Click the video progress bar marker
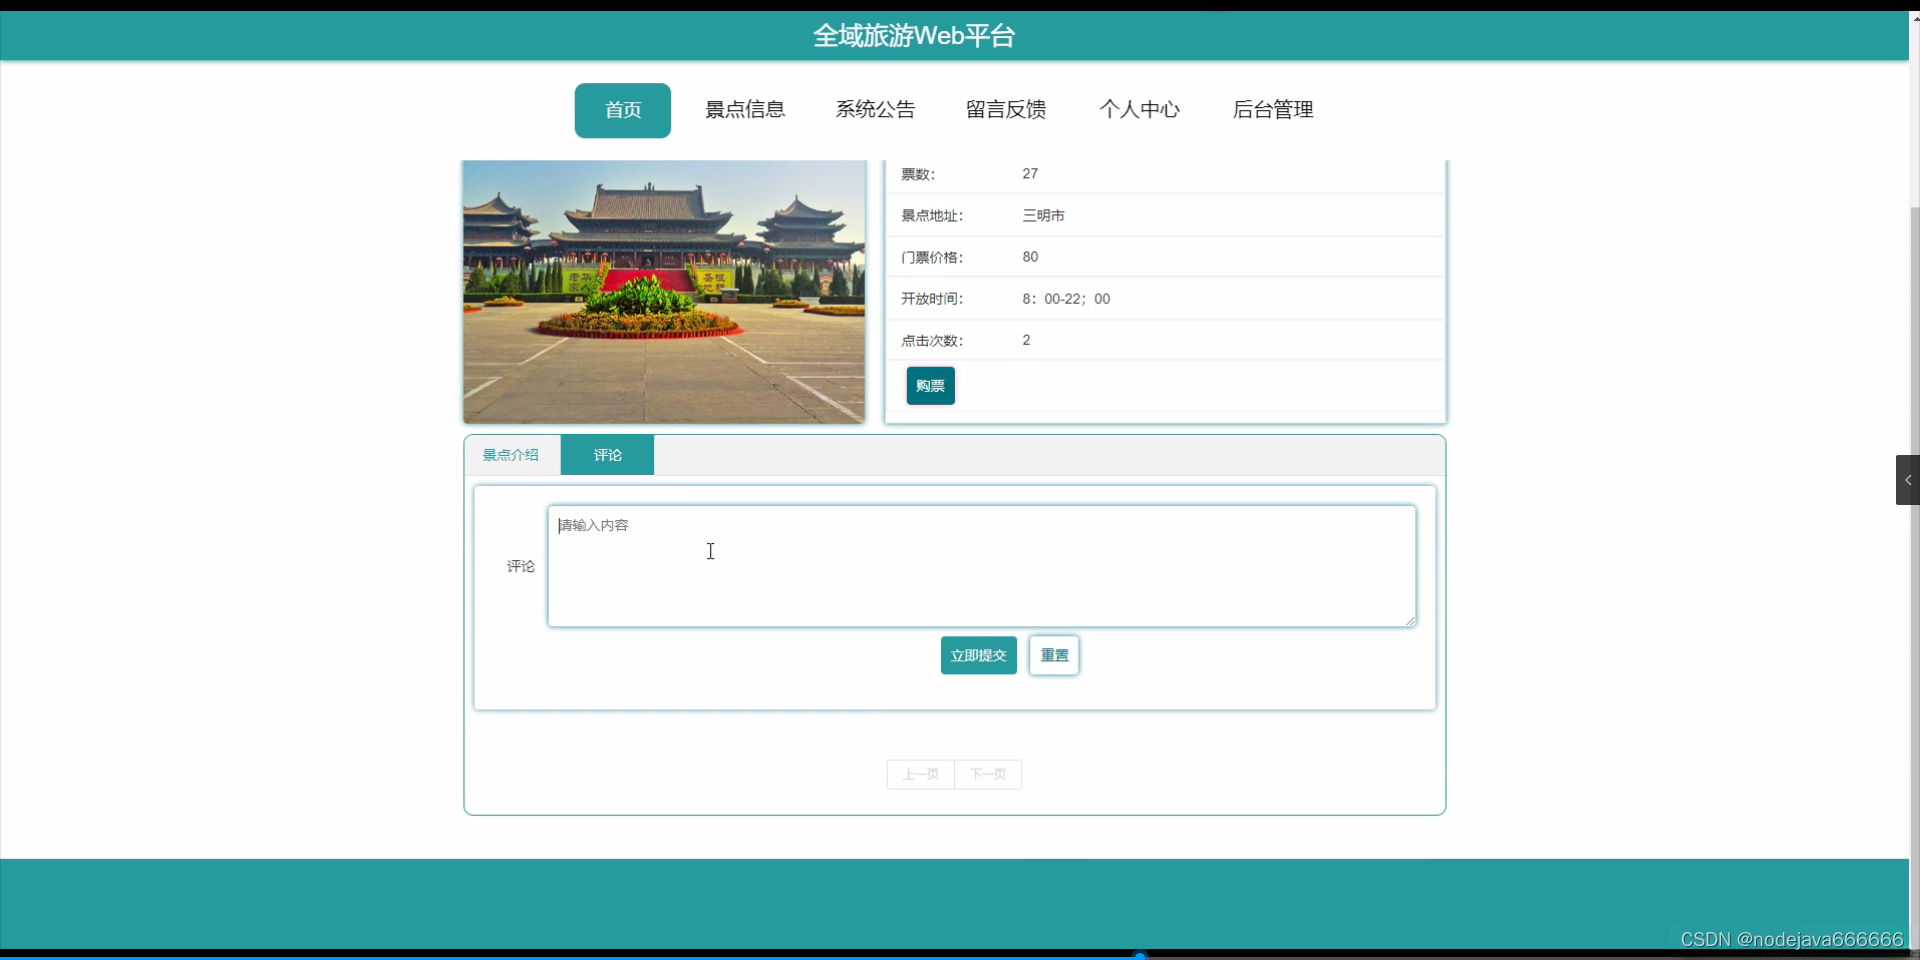This screenshot has height=960, width=1920. point(1139,956)
